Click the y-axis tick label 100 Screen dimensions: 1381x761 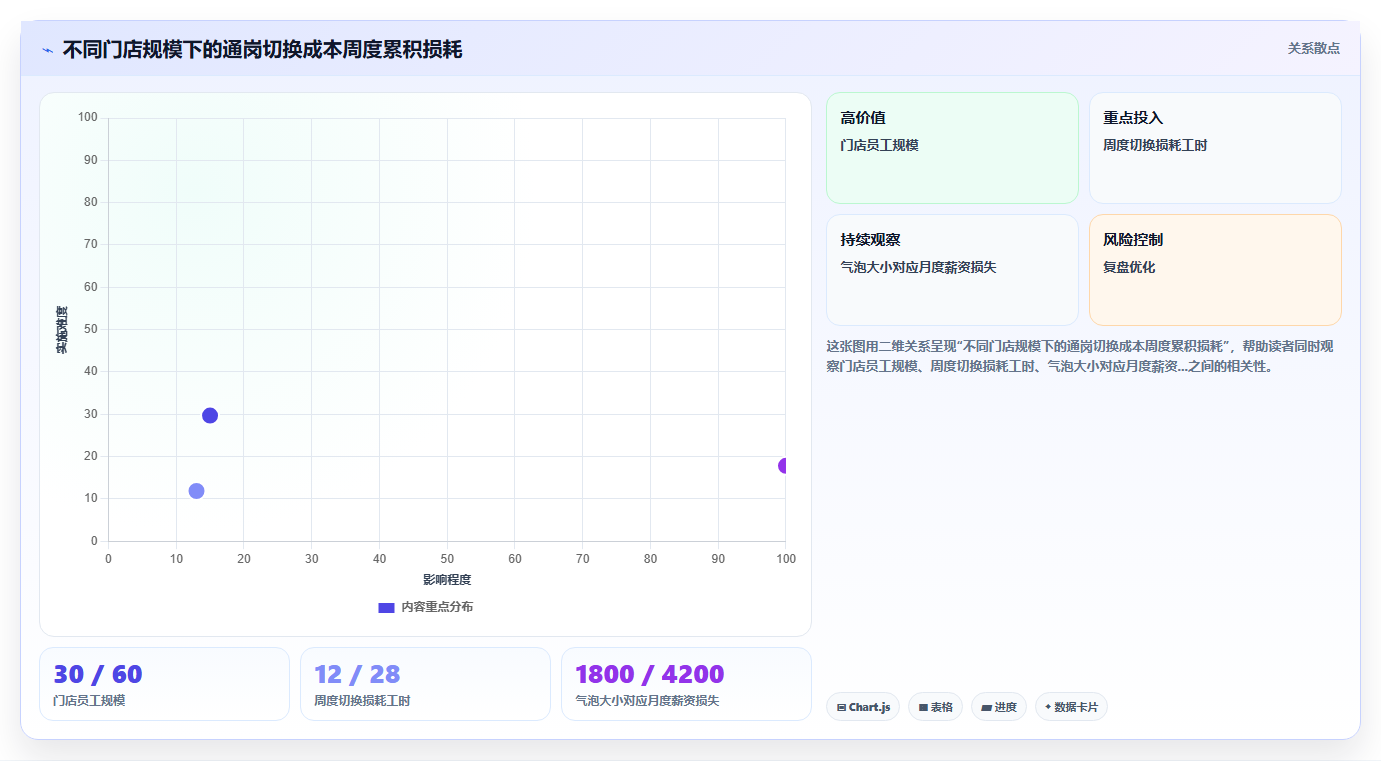pyautogui.click(x=88, y=118)
